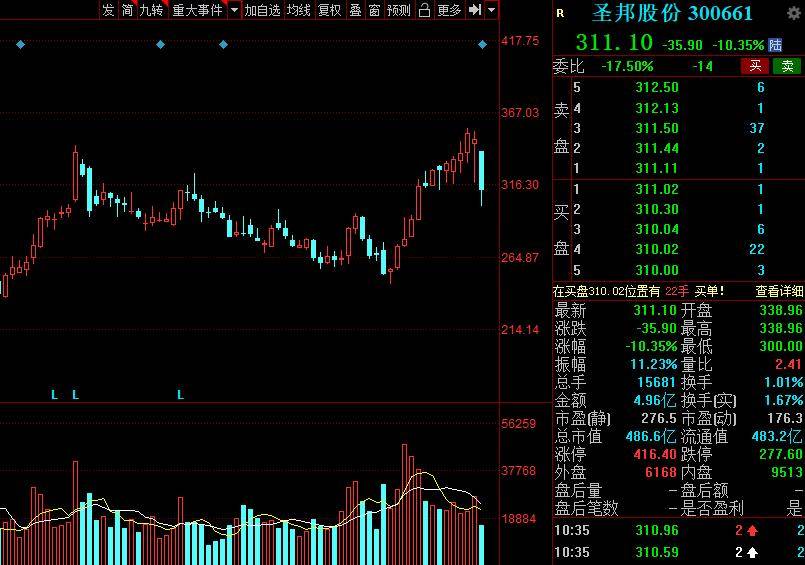Toggle the 预测 forecast option
Image resolution: width=805 pixels, height=565 pixels.
coord(399,10)
